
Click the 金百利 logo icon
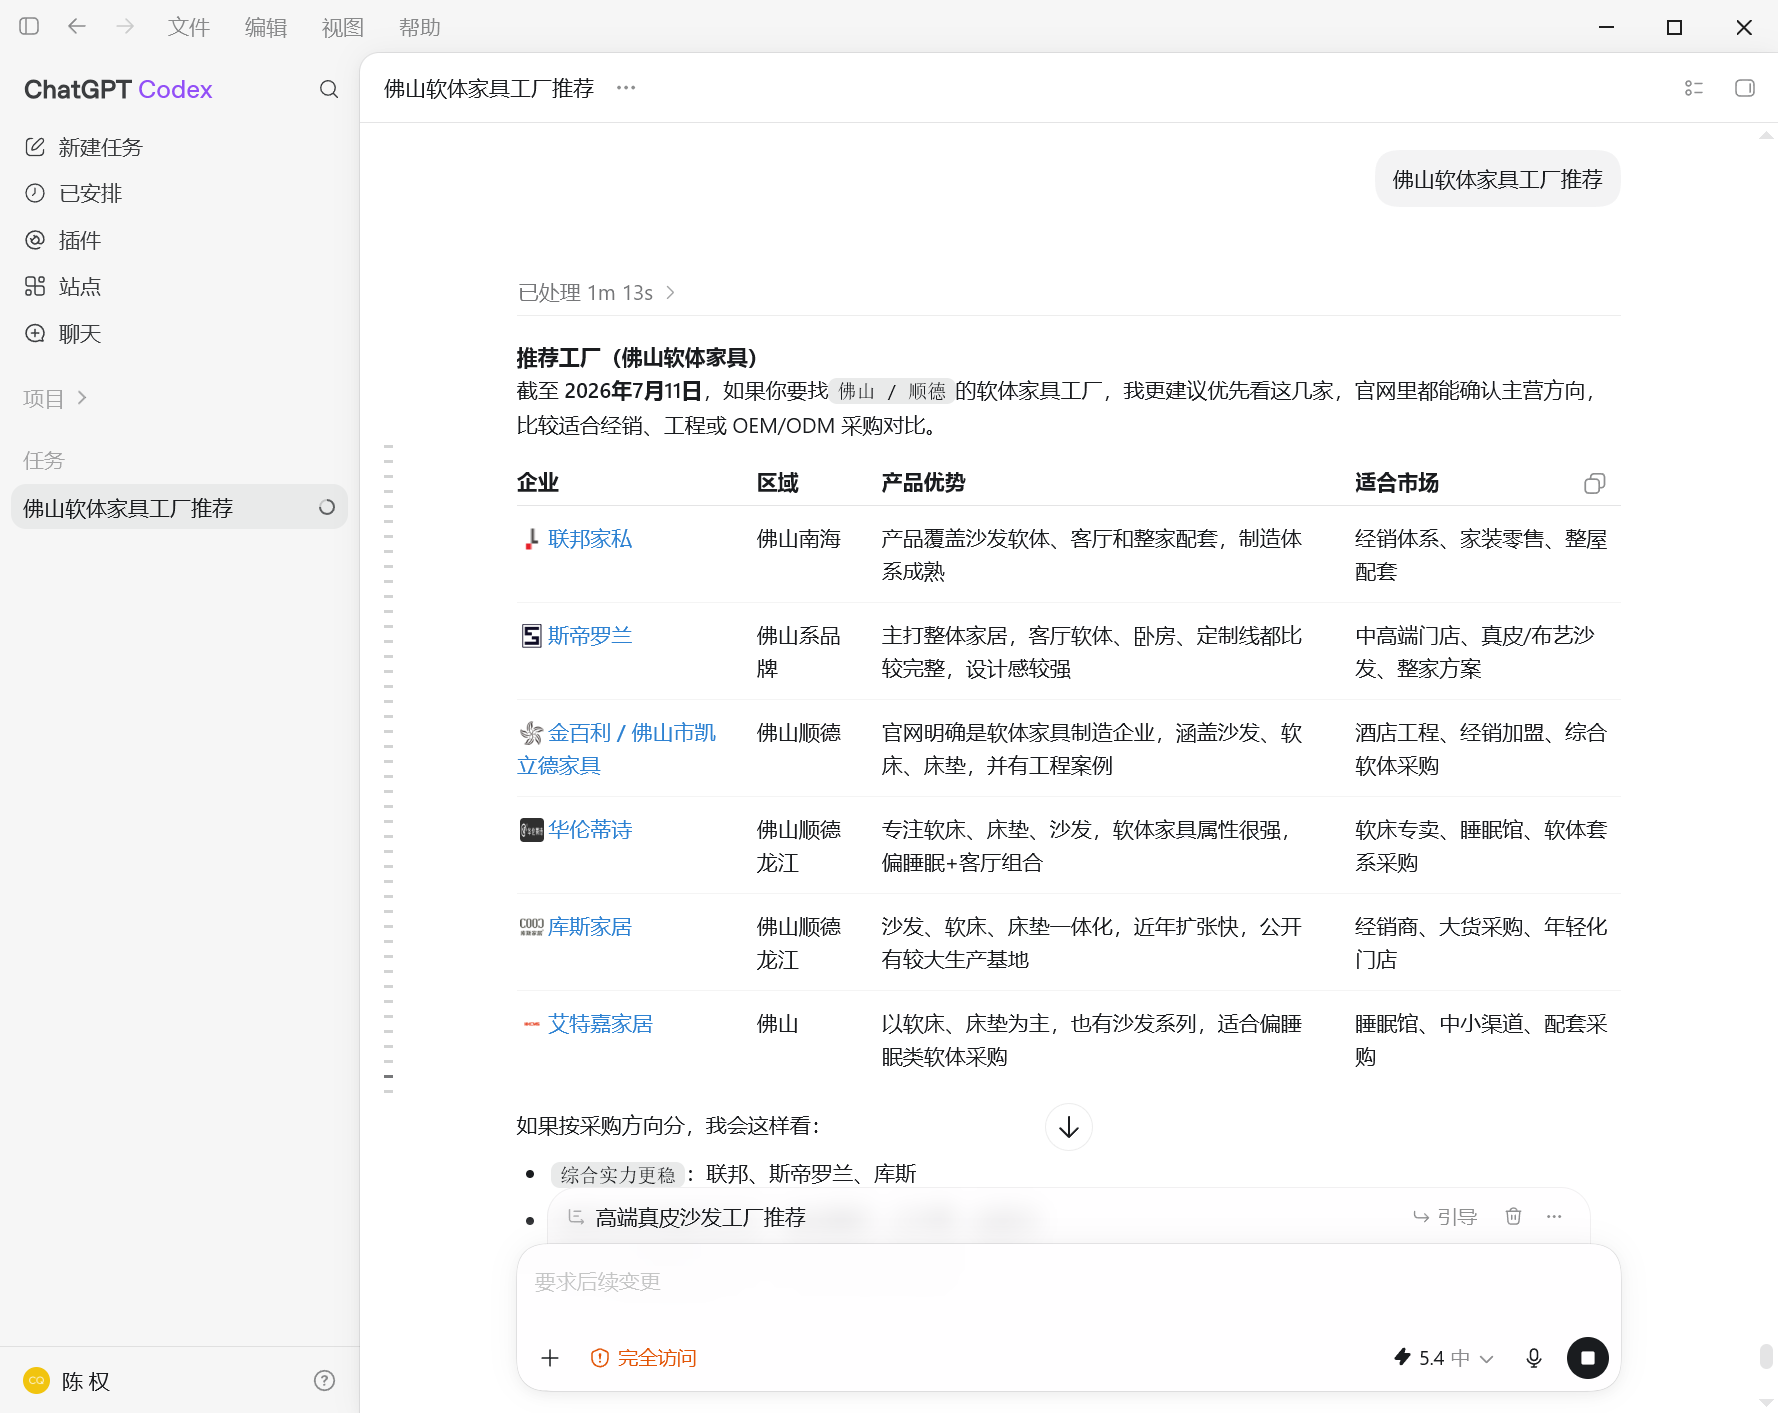click(531, 733)
